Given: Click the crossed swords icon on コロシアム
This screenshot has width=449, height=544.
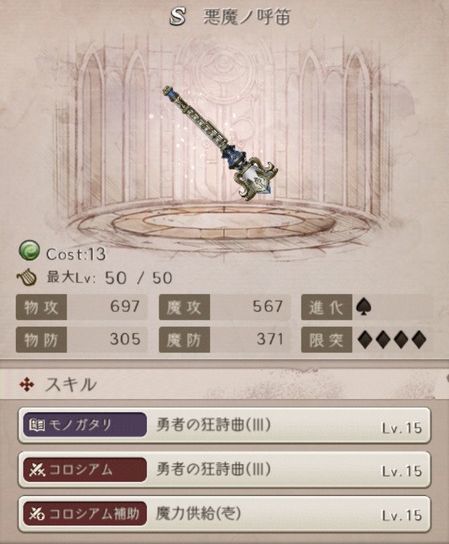Looking at the screenshot, I should click(x=37, y=470).
